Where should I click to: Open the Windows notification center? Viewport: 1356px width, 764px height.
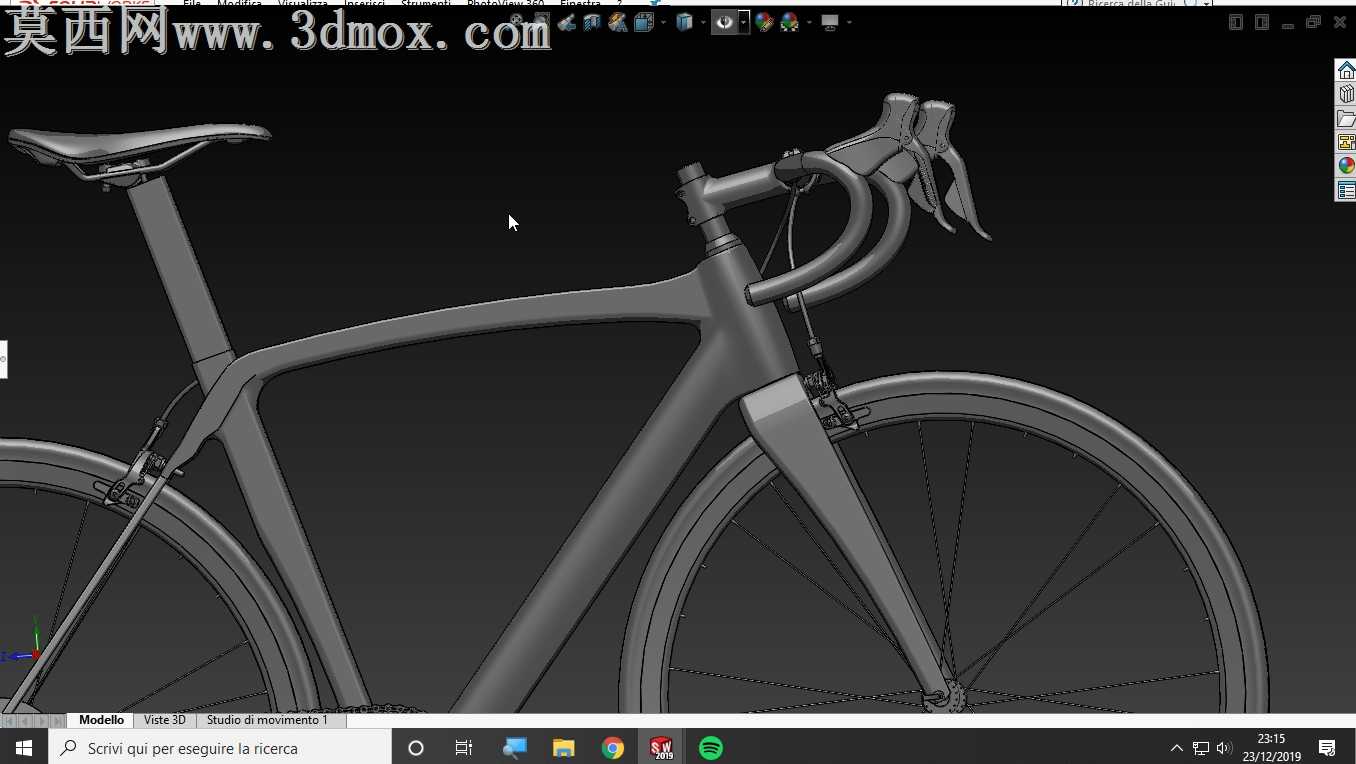coord(1327,748)
